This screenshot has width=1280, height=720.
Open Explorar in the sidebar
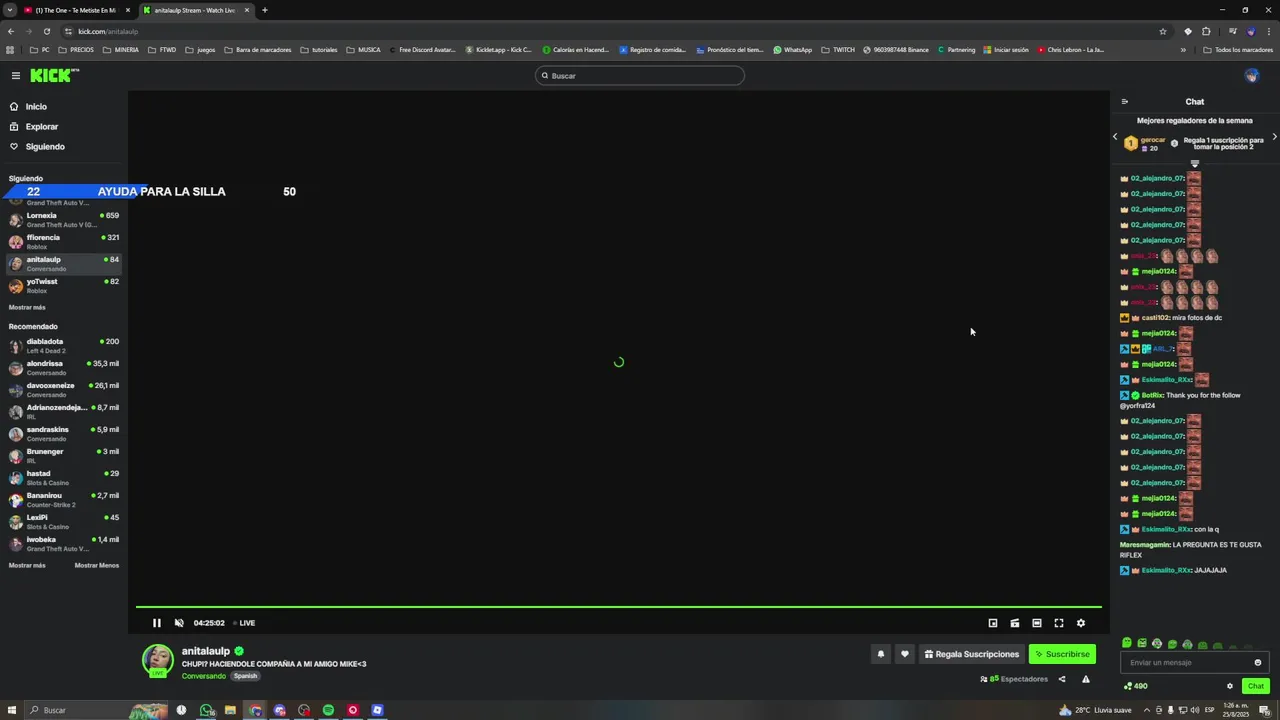coord(42,127)
